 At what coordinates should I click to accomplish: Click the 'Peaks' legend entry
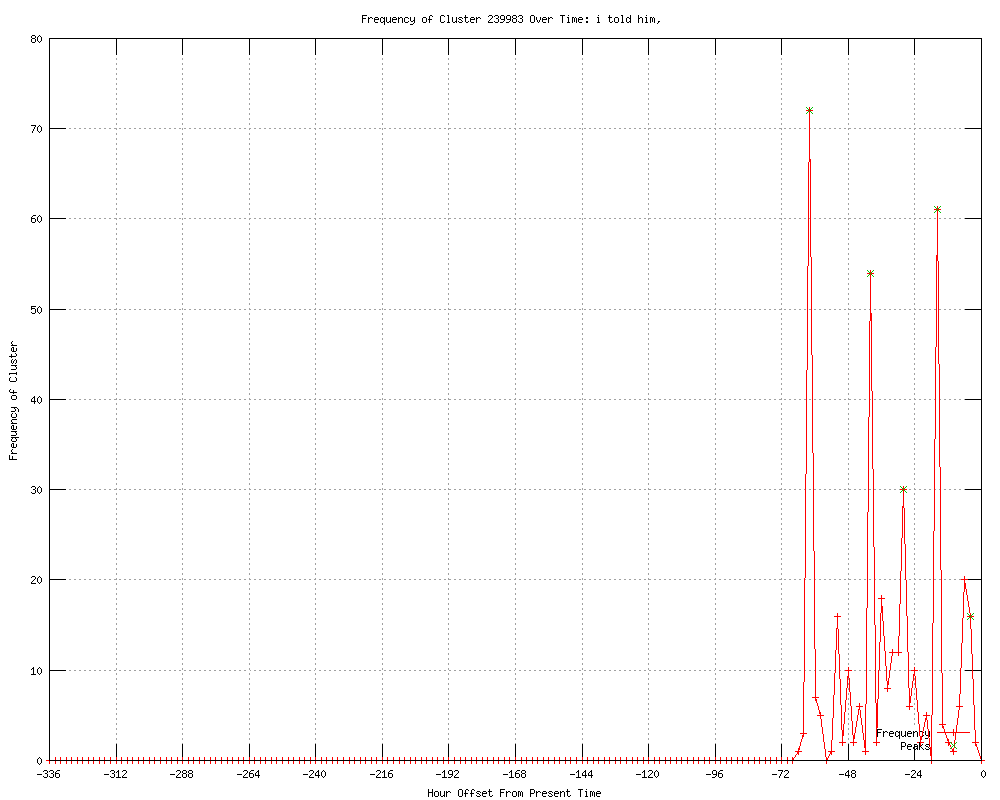(x=914, y=746)
